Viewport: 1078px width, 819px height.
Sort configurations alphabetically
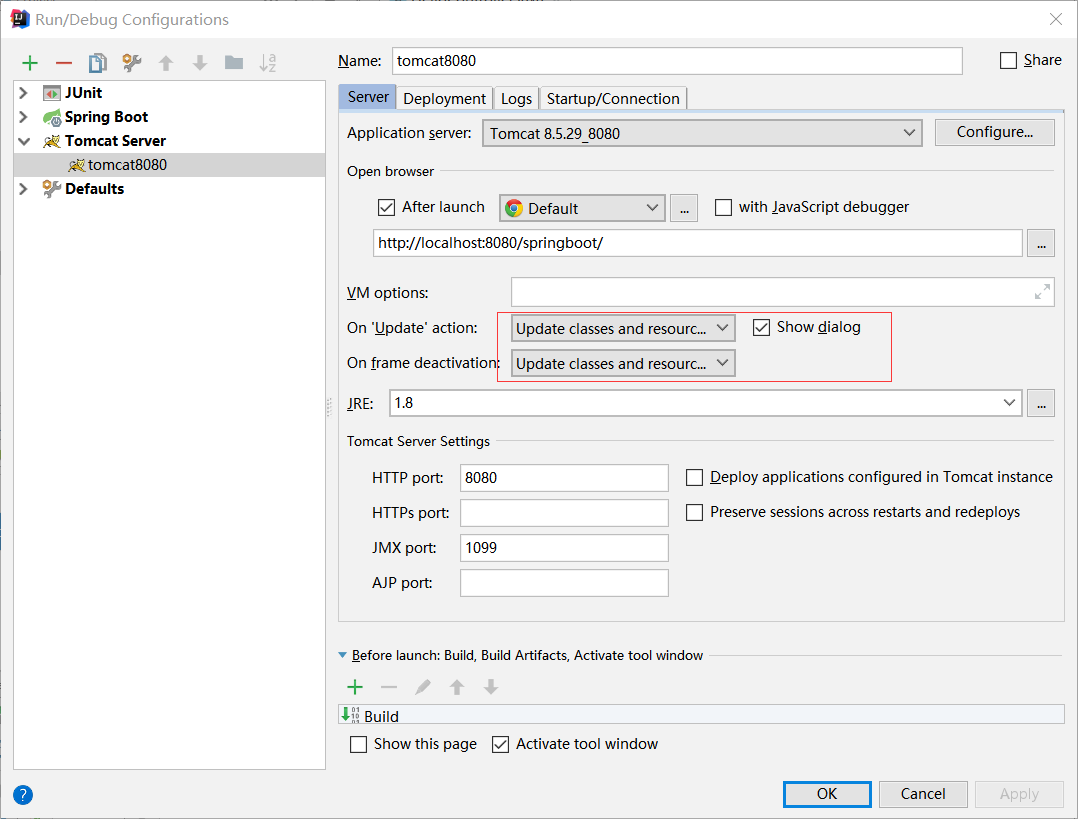[267, 63]
